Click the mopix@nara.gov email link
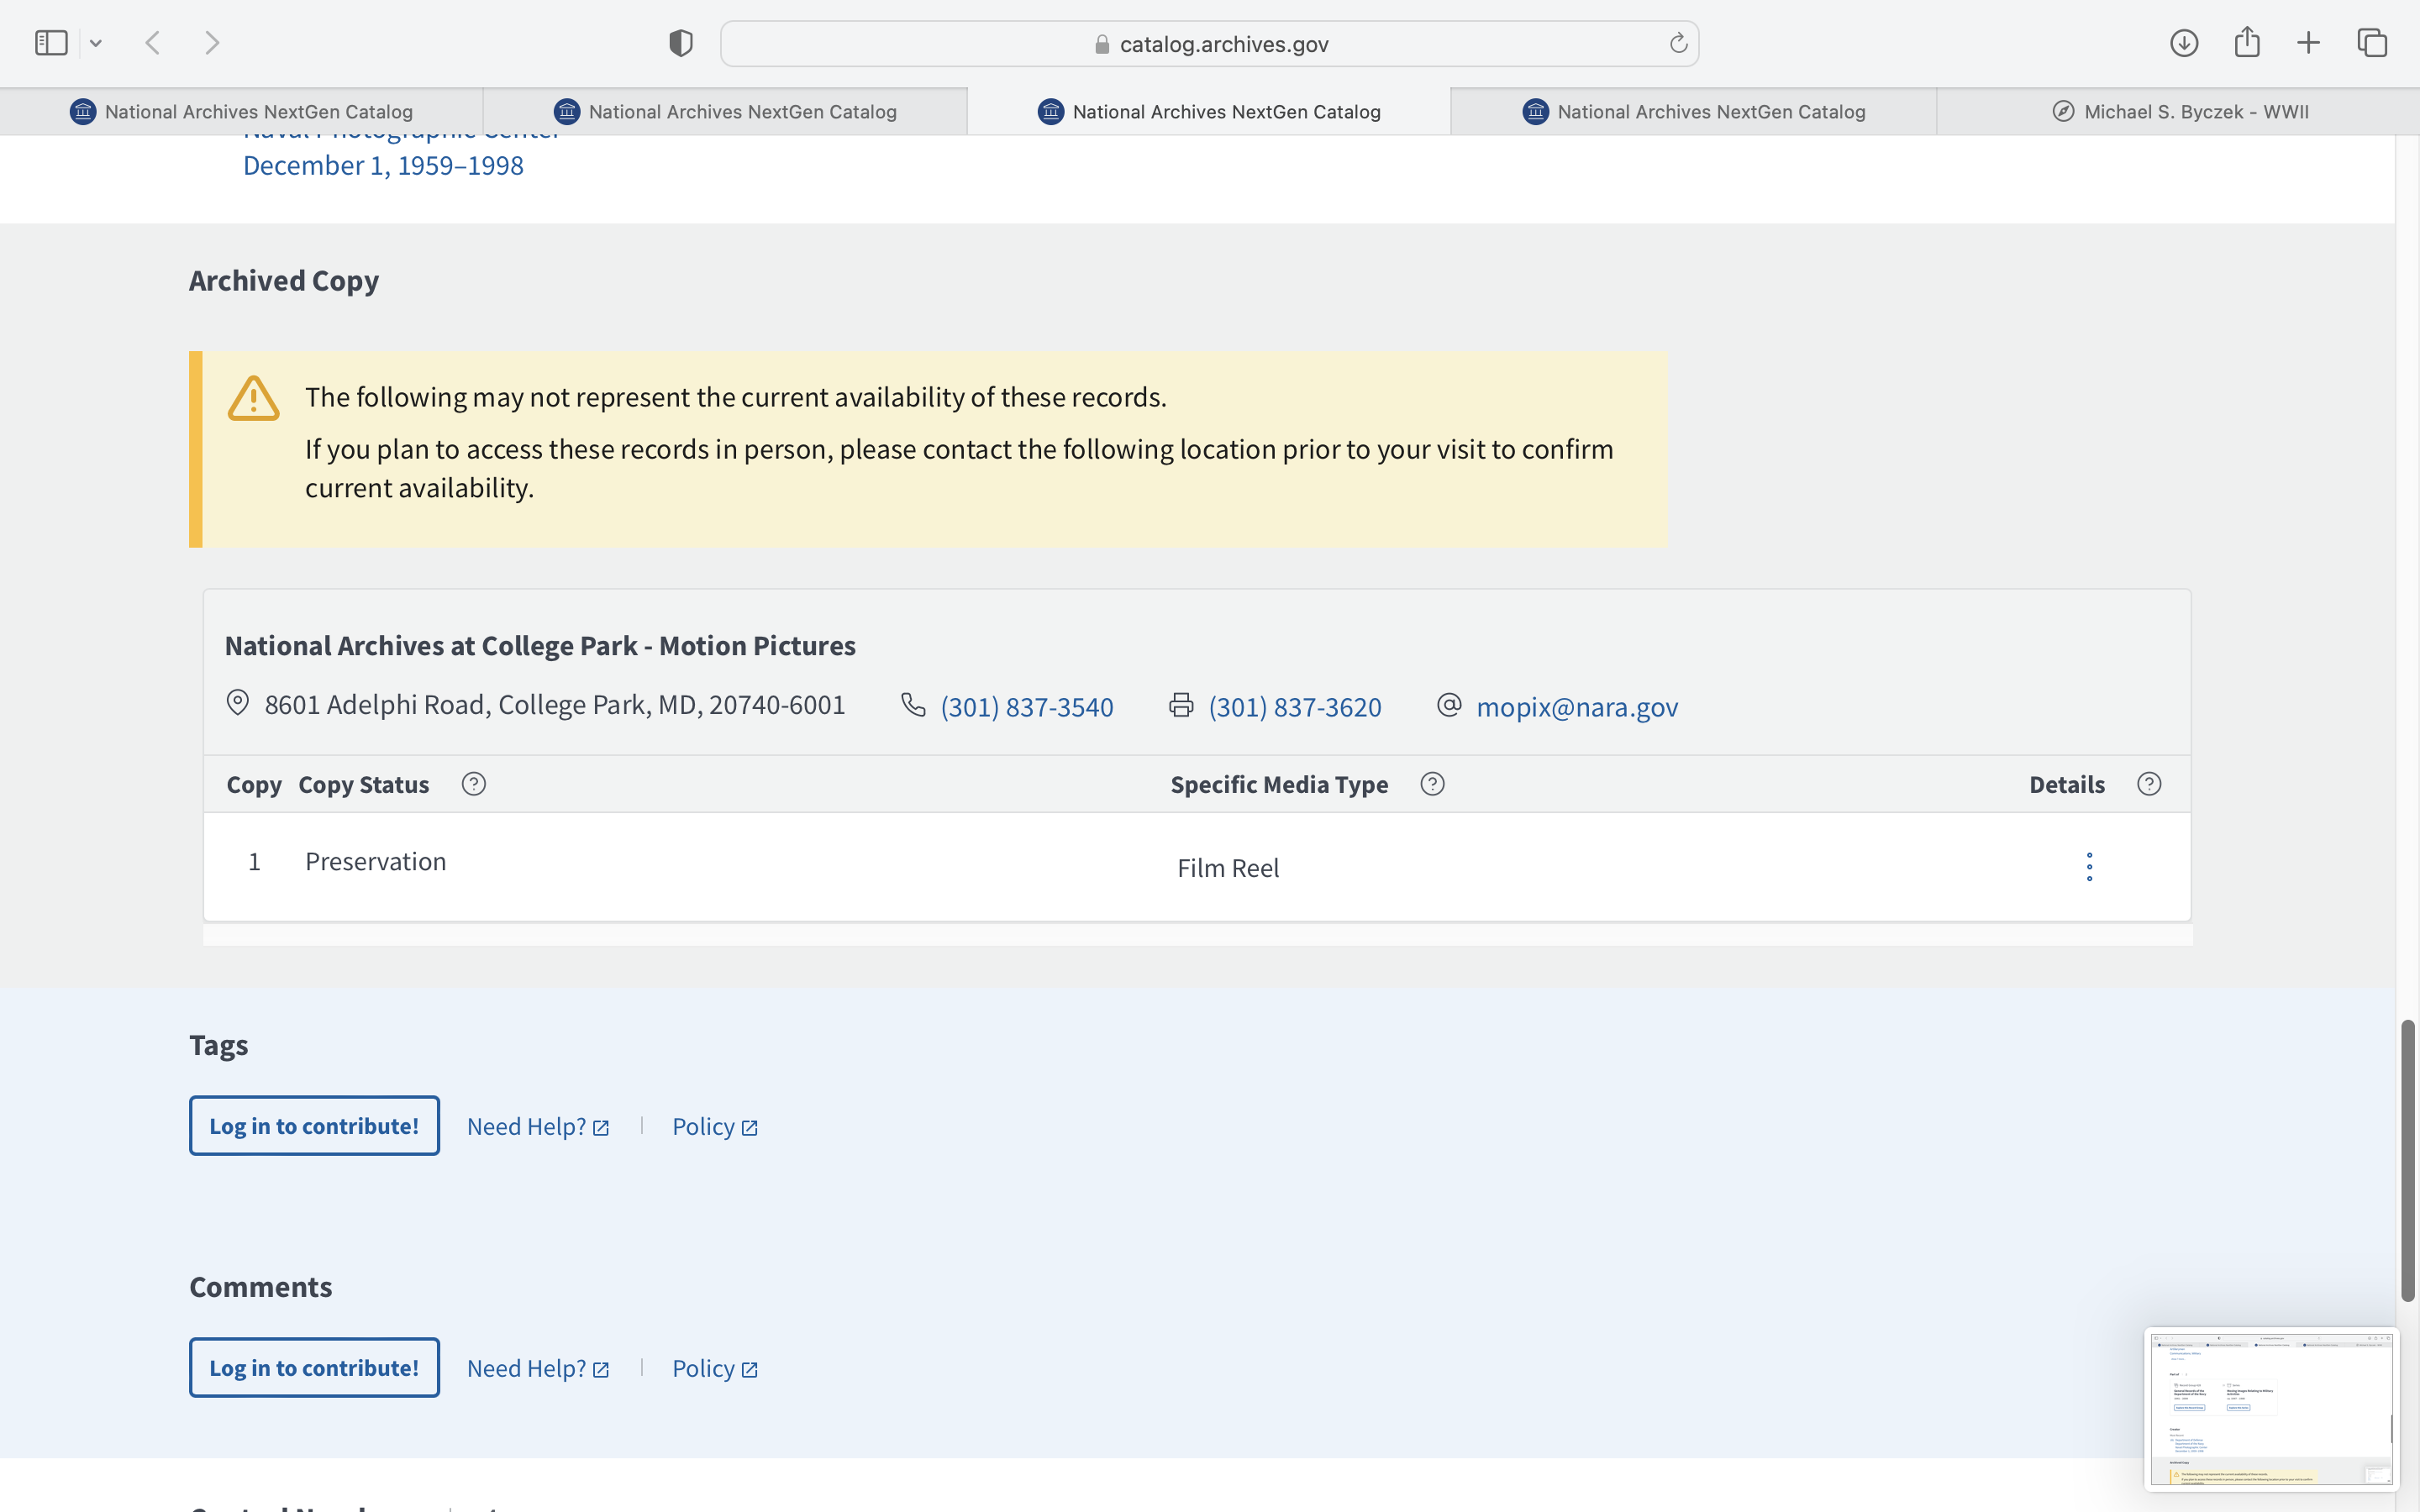This screenshot has width=2420, height=1512. [1576, 707]
